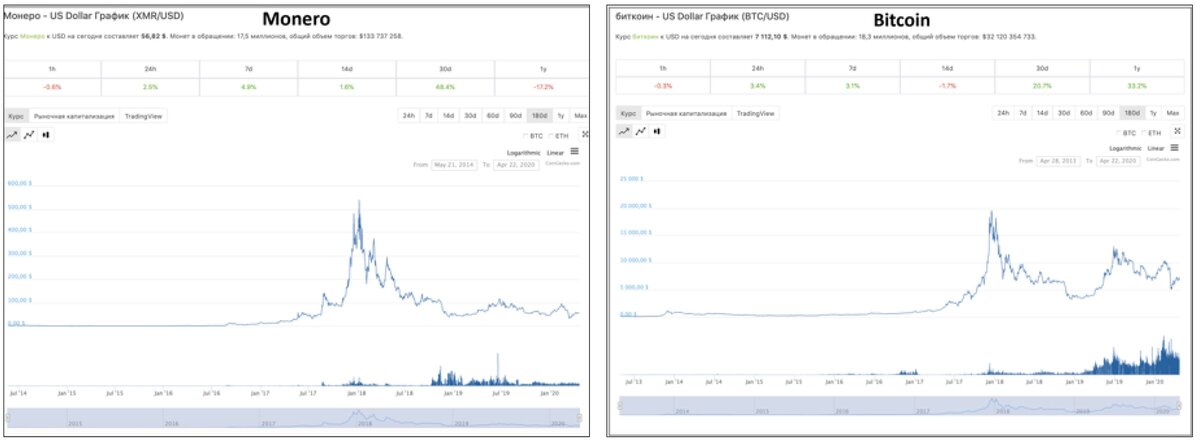Image resolution: width=1200 pixels, height=444 pixels.
Task: Switch Bitcoin chart to candlestick icon
Action: click(x=656, y=131)
